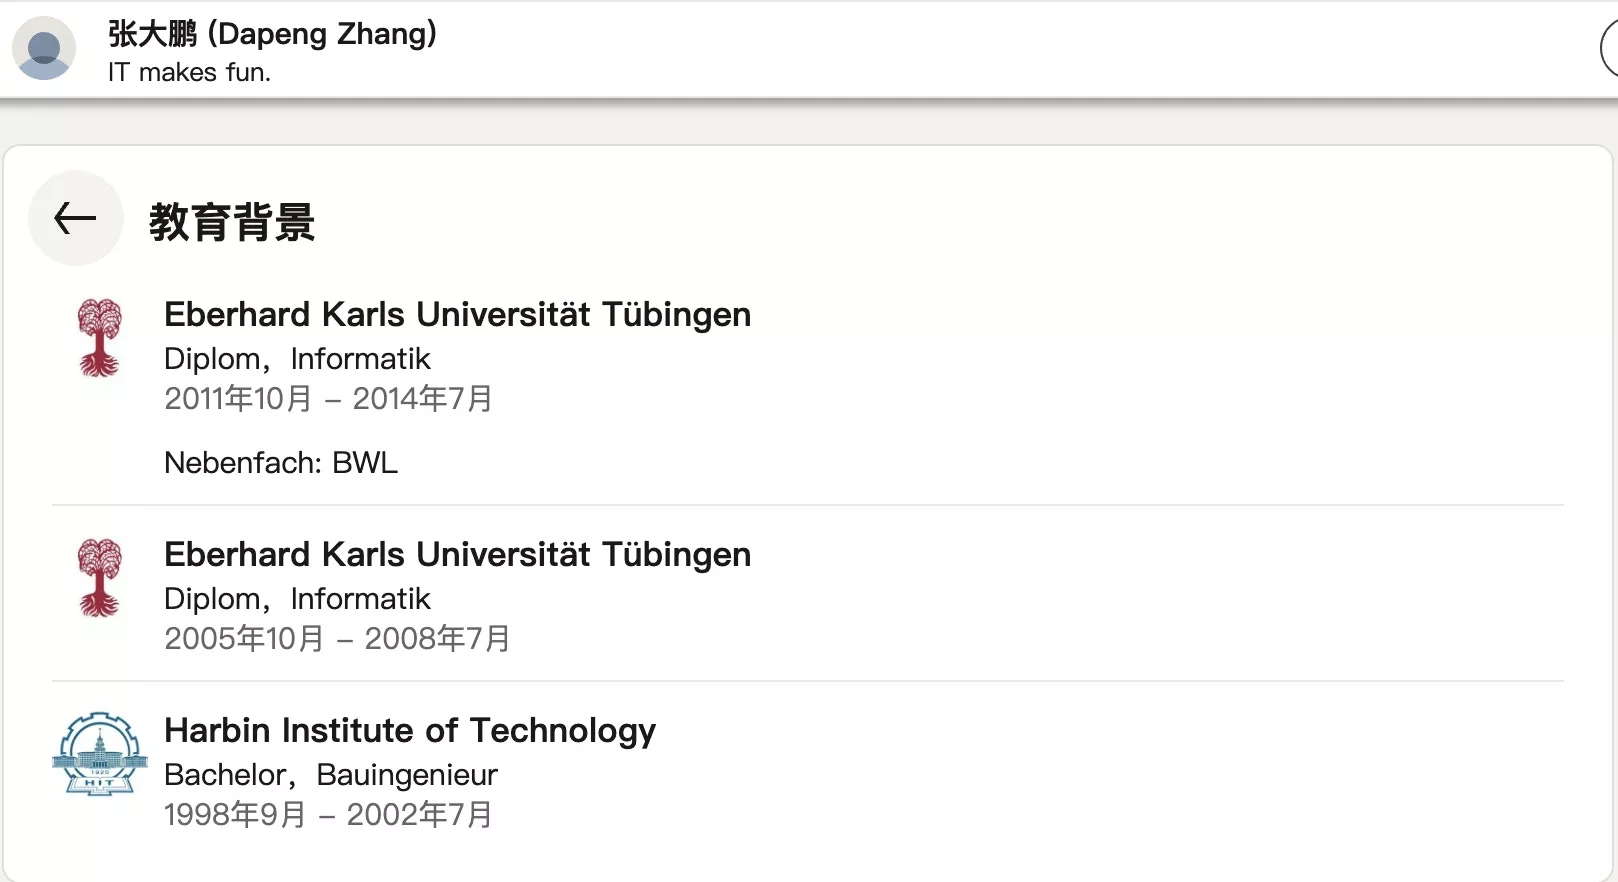Viewport: 1618px width, 882px height.
Task: Click the date range 1998年9月 – 2002年7月
Action: [328, 814]
